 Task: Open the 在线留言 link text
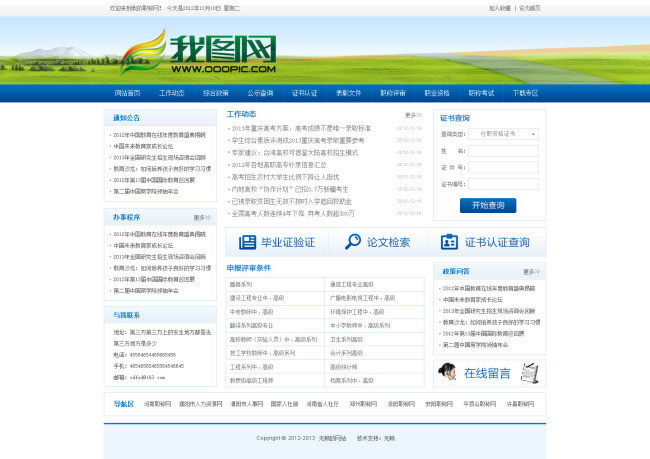point(487,373)
